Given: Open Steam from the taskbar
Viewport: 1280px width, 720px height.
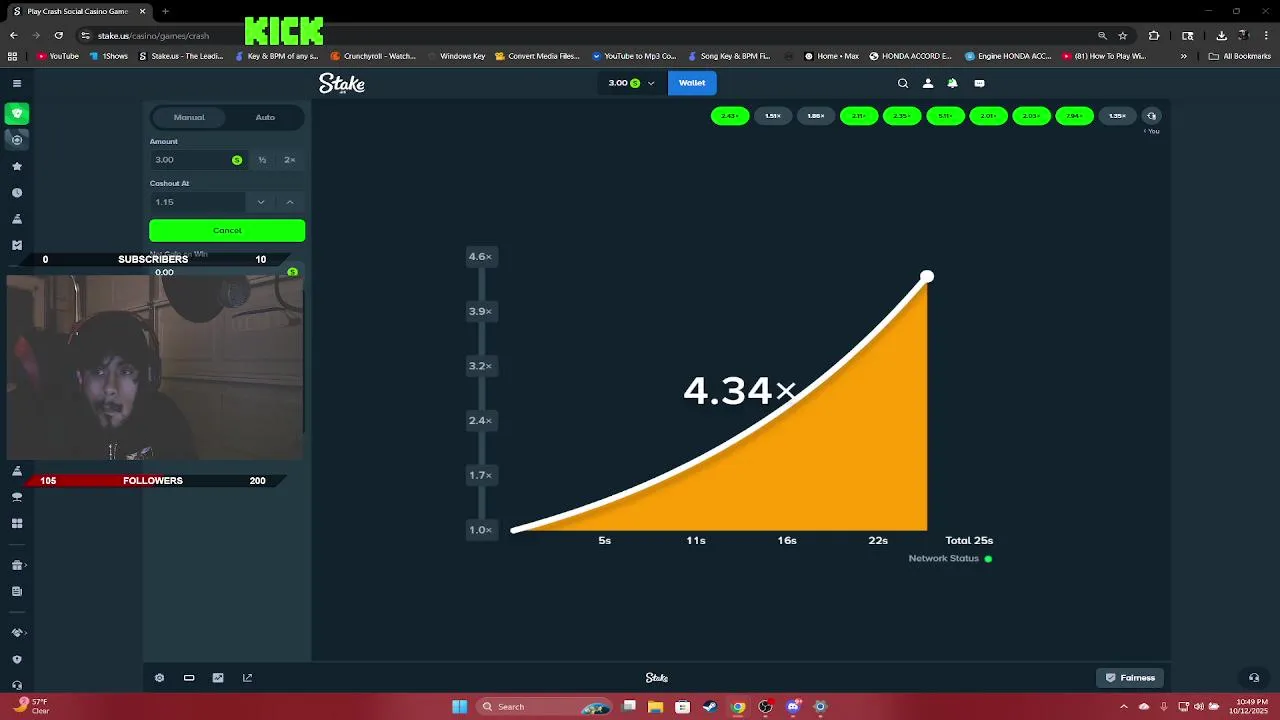Looking at the screenshot, I should (x=710, y=707).
